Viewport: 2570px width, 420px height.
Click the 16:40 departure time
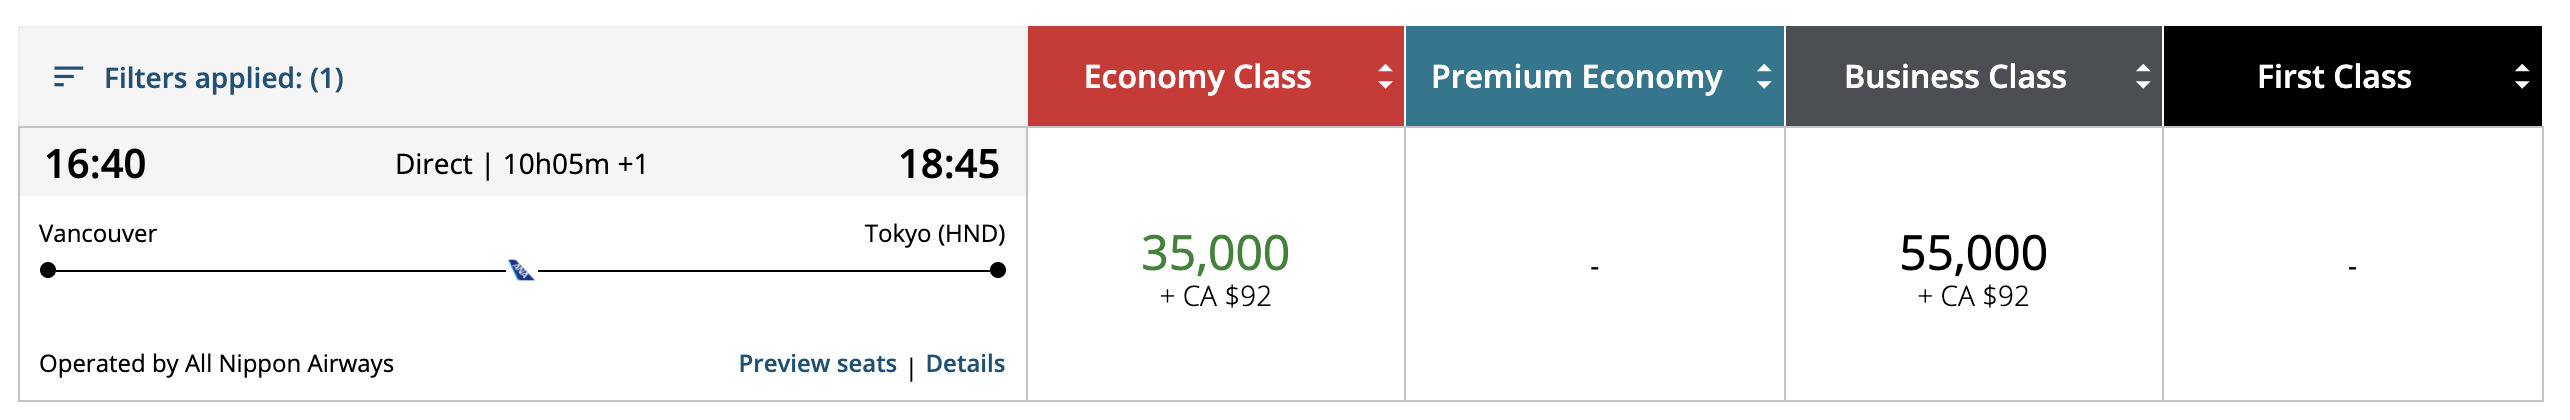(x=95, y=164)
